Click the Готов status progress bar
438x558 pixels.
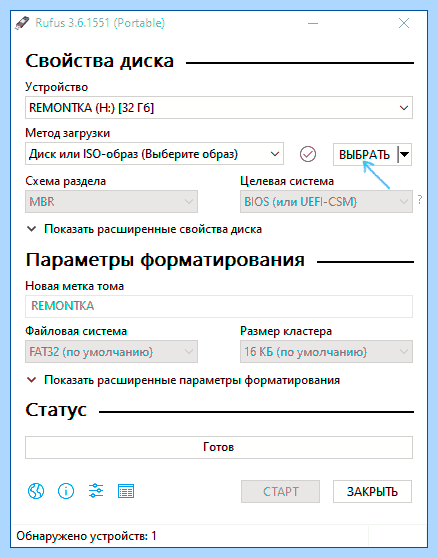[x=219, y=447]
